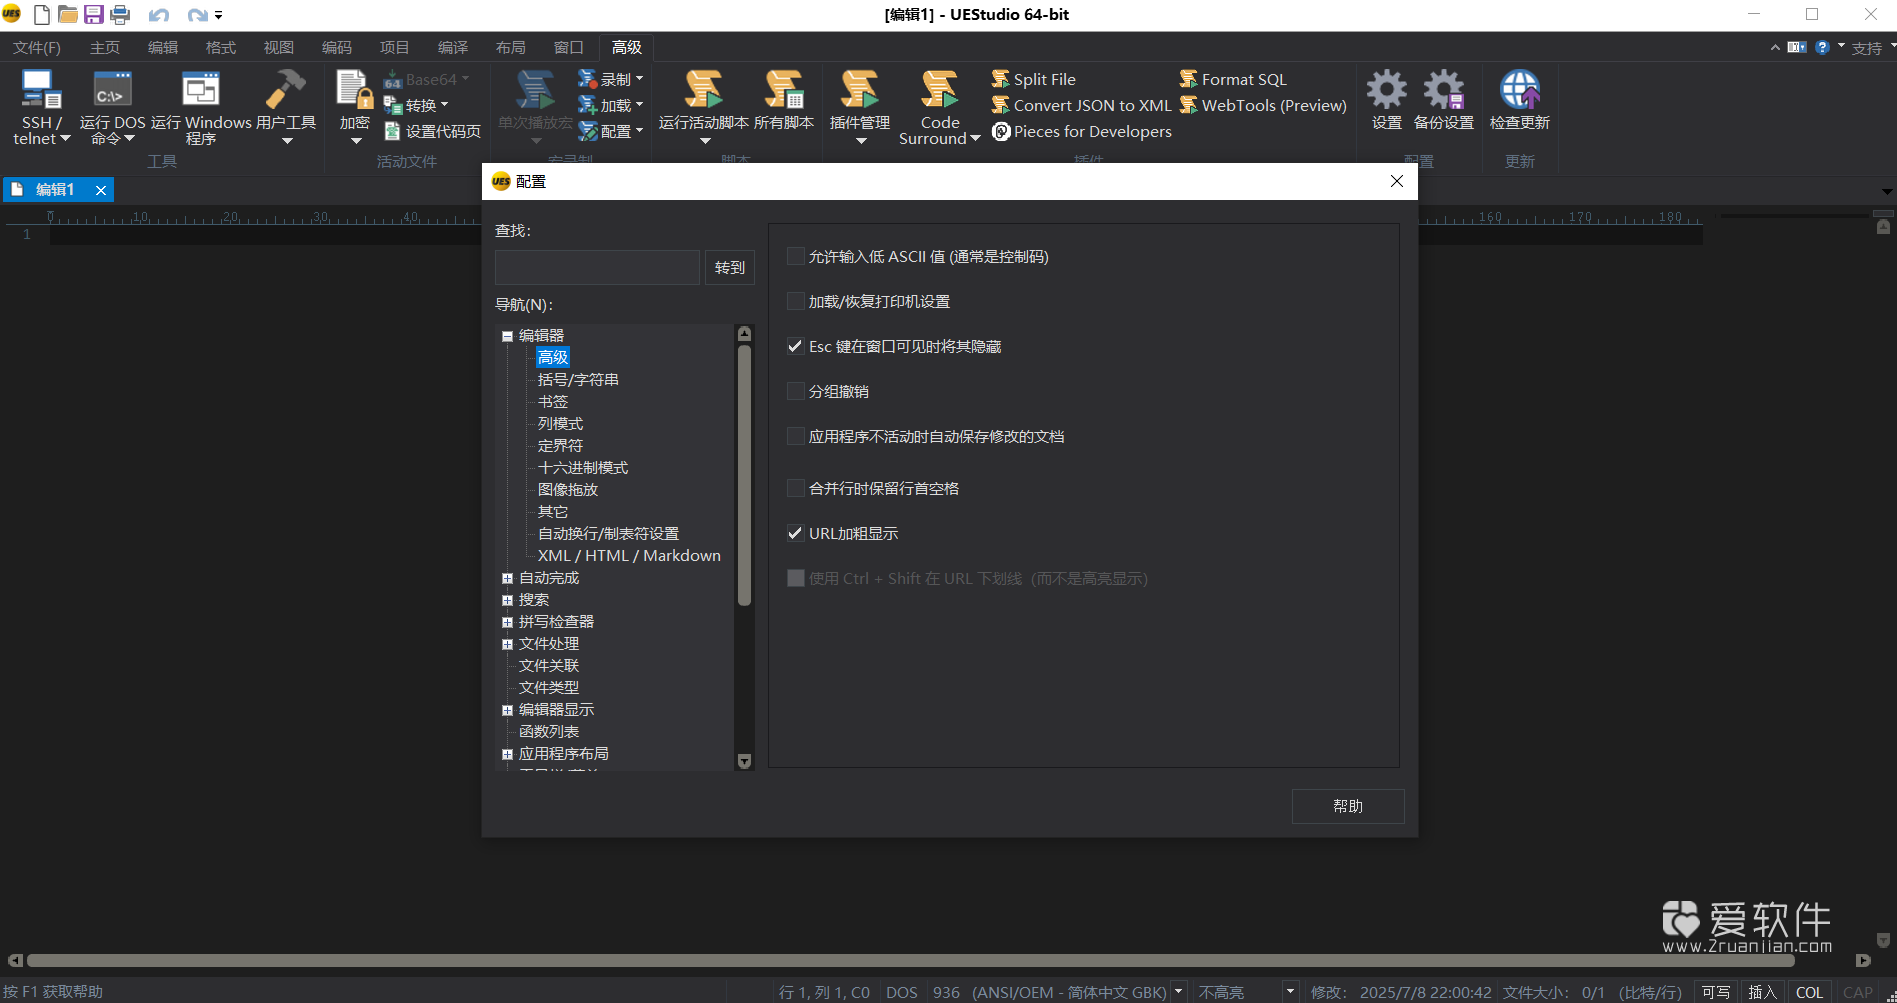Open the 文件(F) menu
The height and width of the screenshot is (1003, 1897).
(x=36, y=47)
